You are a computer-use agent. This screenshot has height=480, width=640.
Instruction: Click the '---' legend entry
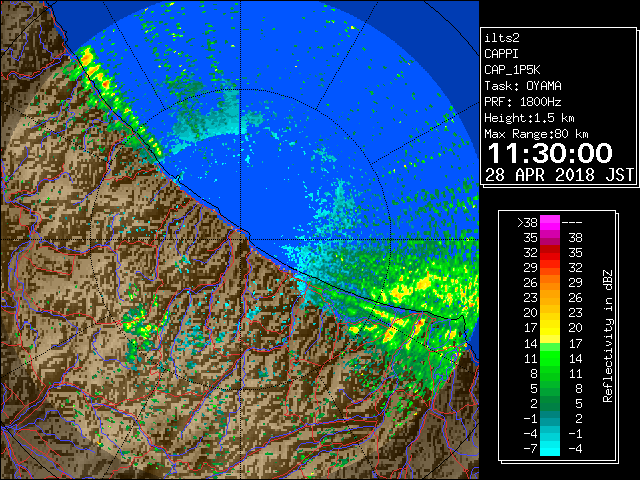572,223
